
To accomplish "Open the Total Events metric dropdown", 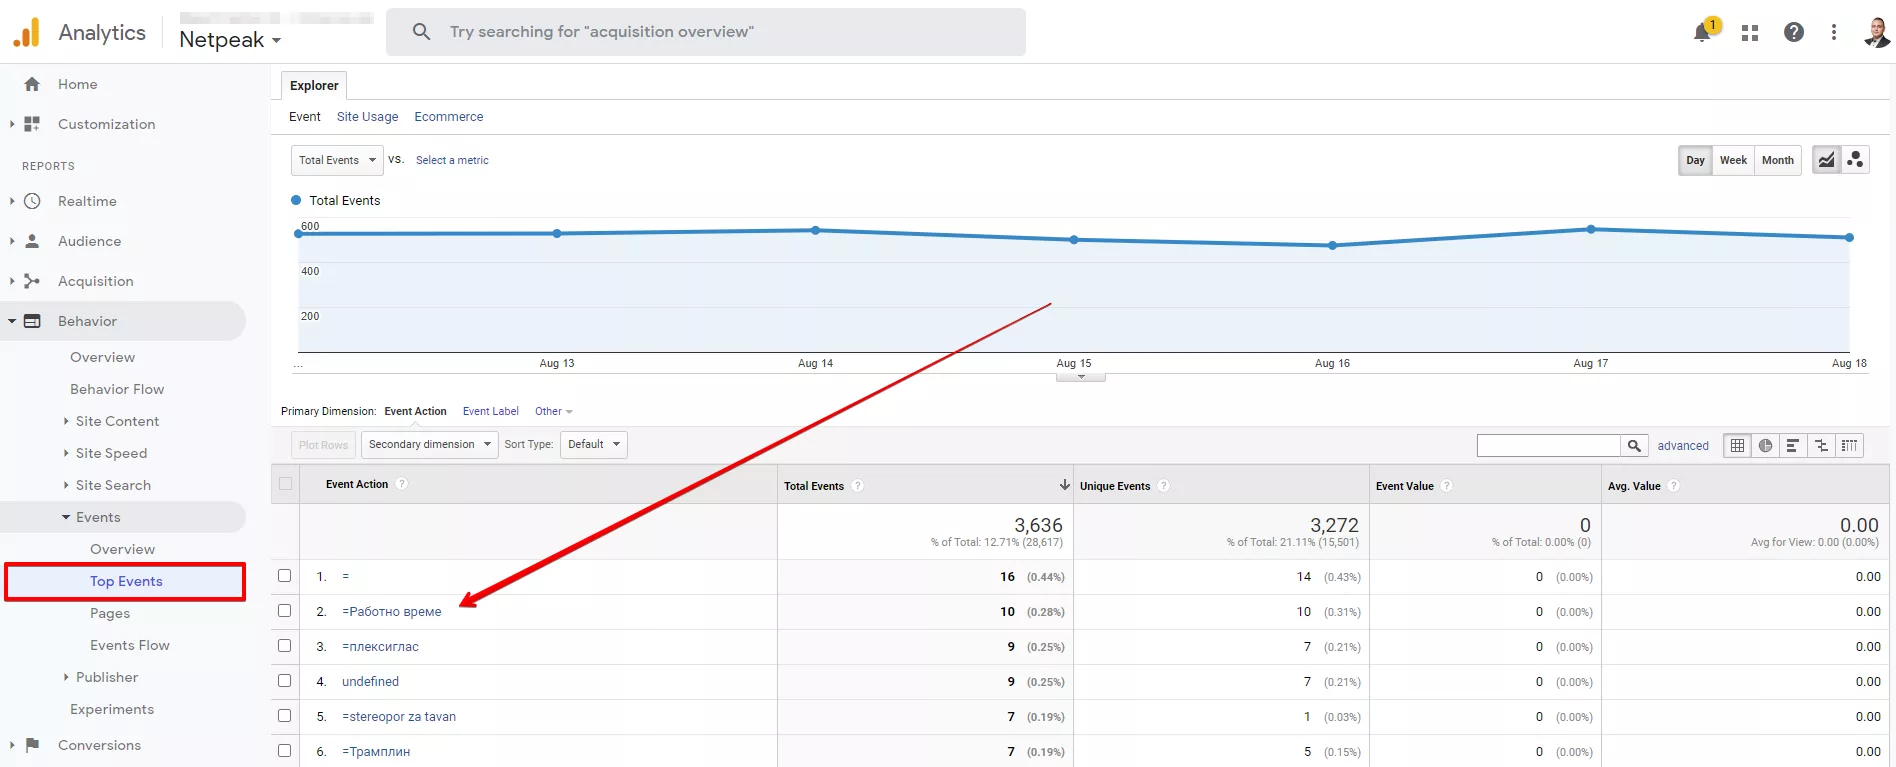I will [x=337, y=160].
